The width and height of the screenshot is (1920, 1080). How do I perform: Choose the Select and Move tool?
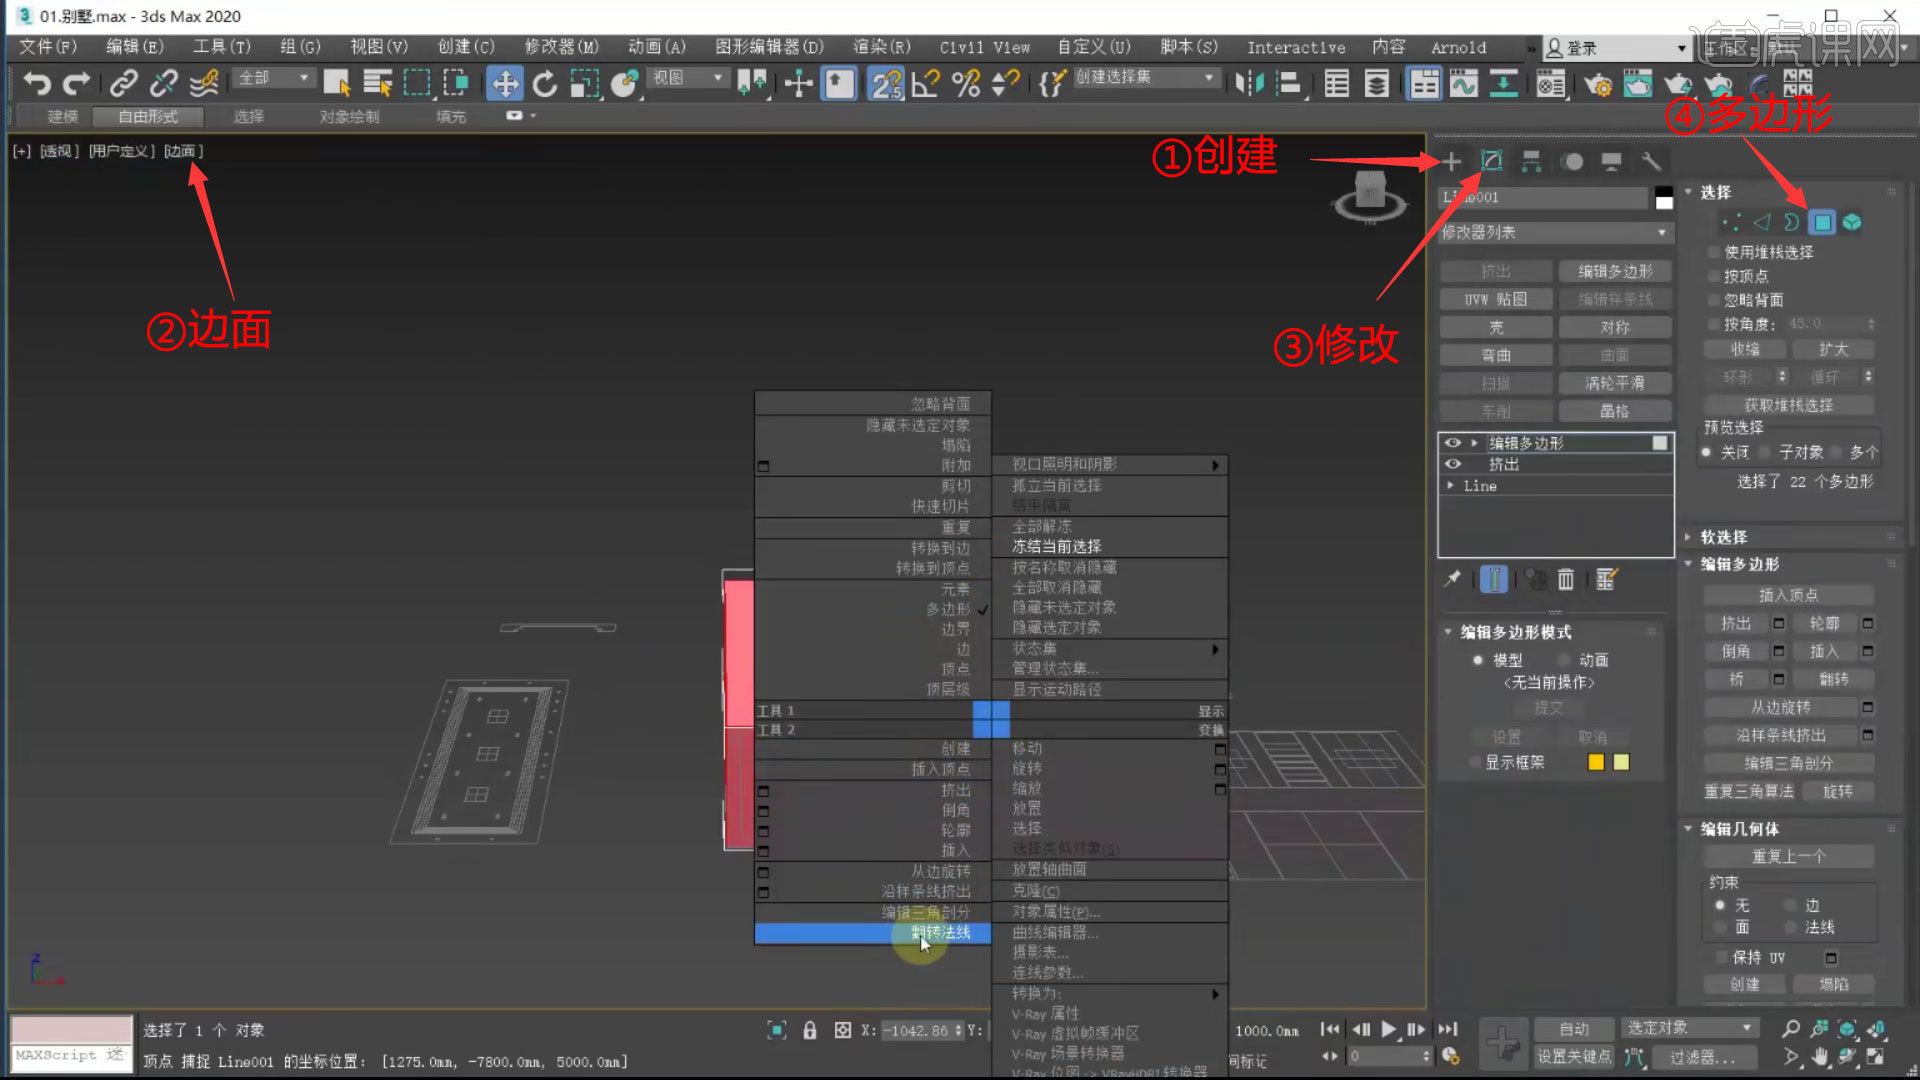click(504, 84)
